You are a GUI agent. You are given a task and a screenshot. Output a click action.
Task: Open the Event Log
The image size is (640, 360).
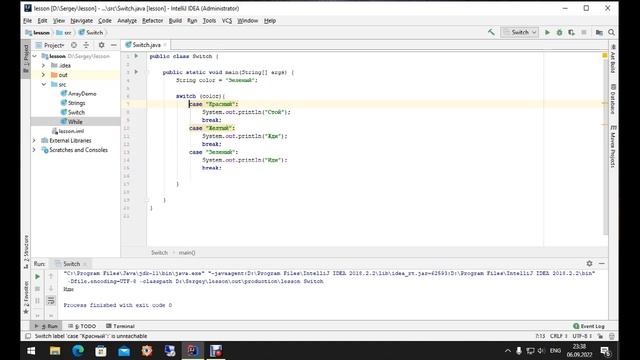(589, 326)
